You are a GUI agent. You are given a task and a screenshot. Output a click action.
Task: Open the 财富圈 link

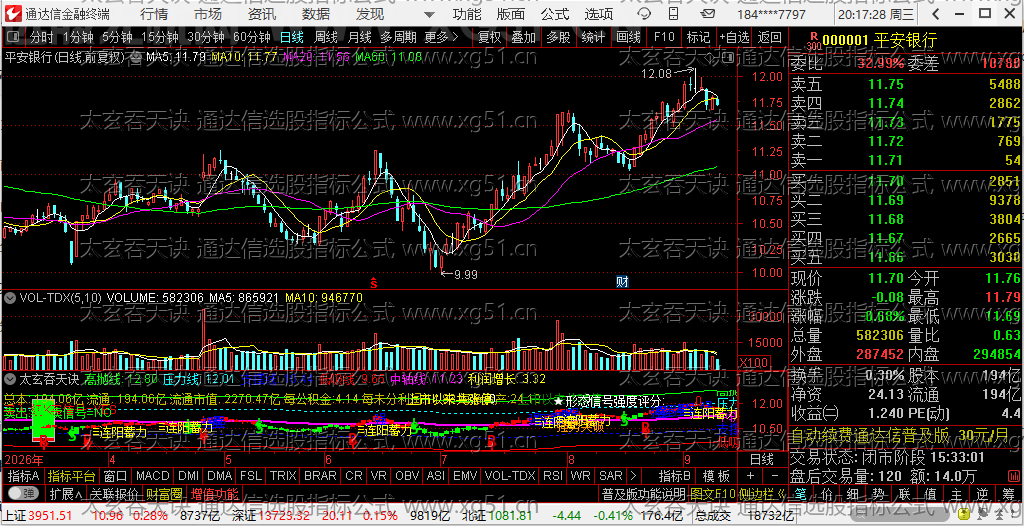click(x=164, y=493)
